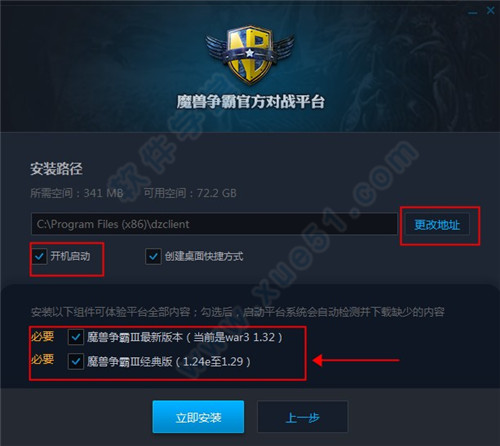500x446 pixels.
Task: Click the 魔兽争霸官方对战平台 title text
Action: click(250, 102)
